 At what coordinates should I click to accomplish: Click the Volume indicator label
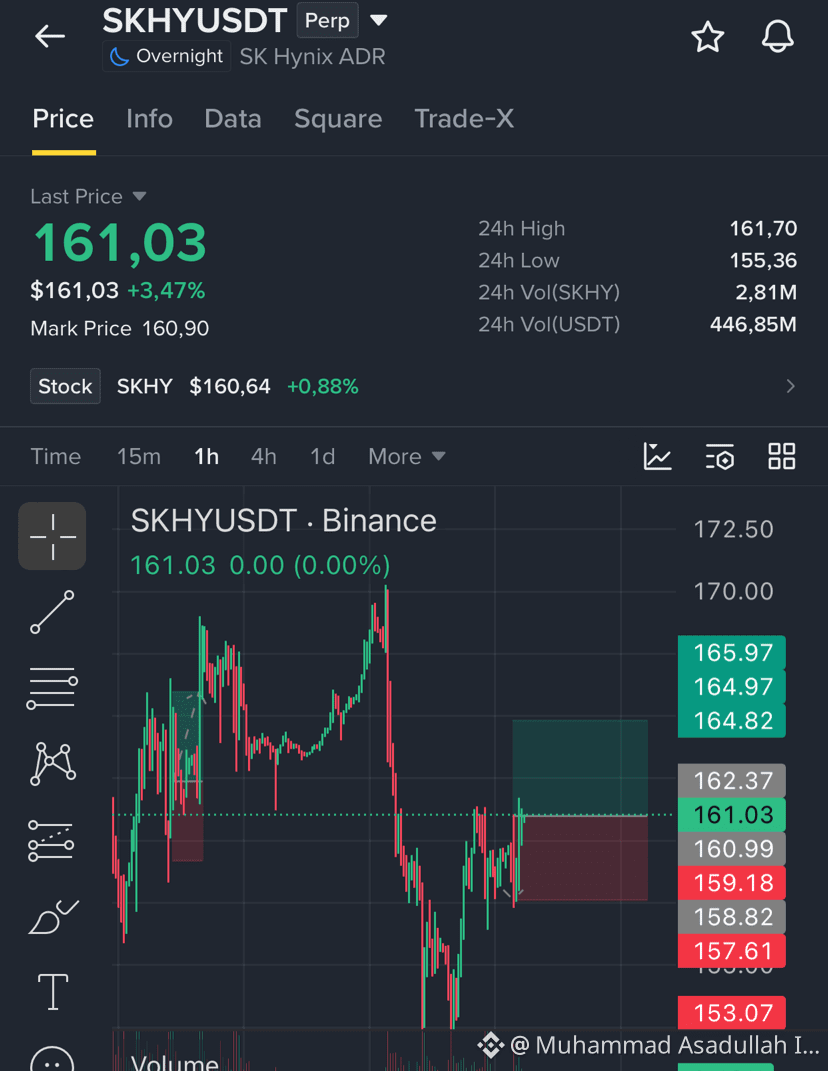pyautogui.click(x=175, y=1061)
